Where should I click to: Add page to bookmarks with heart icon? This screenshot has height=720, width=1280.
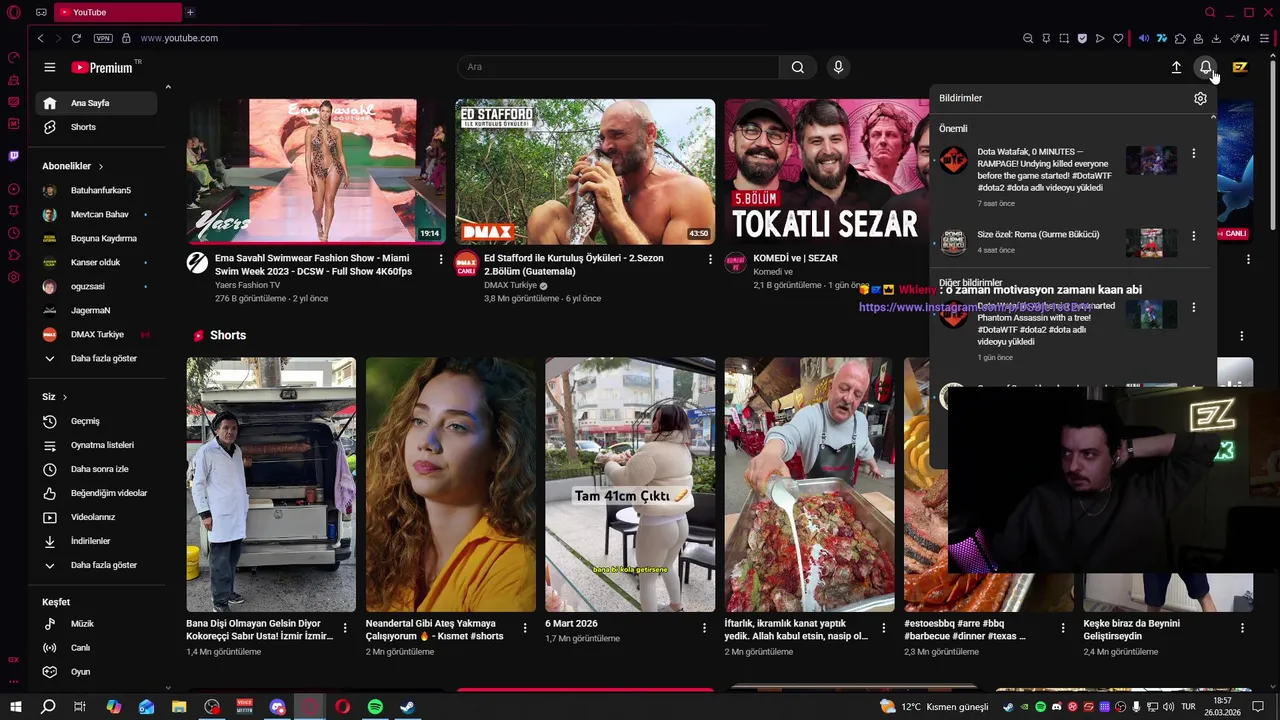1118,38
